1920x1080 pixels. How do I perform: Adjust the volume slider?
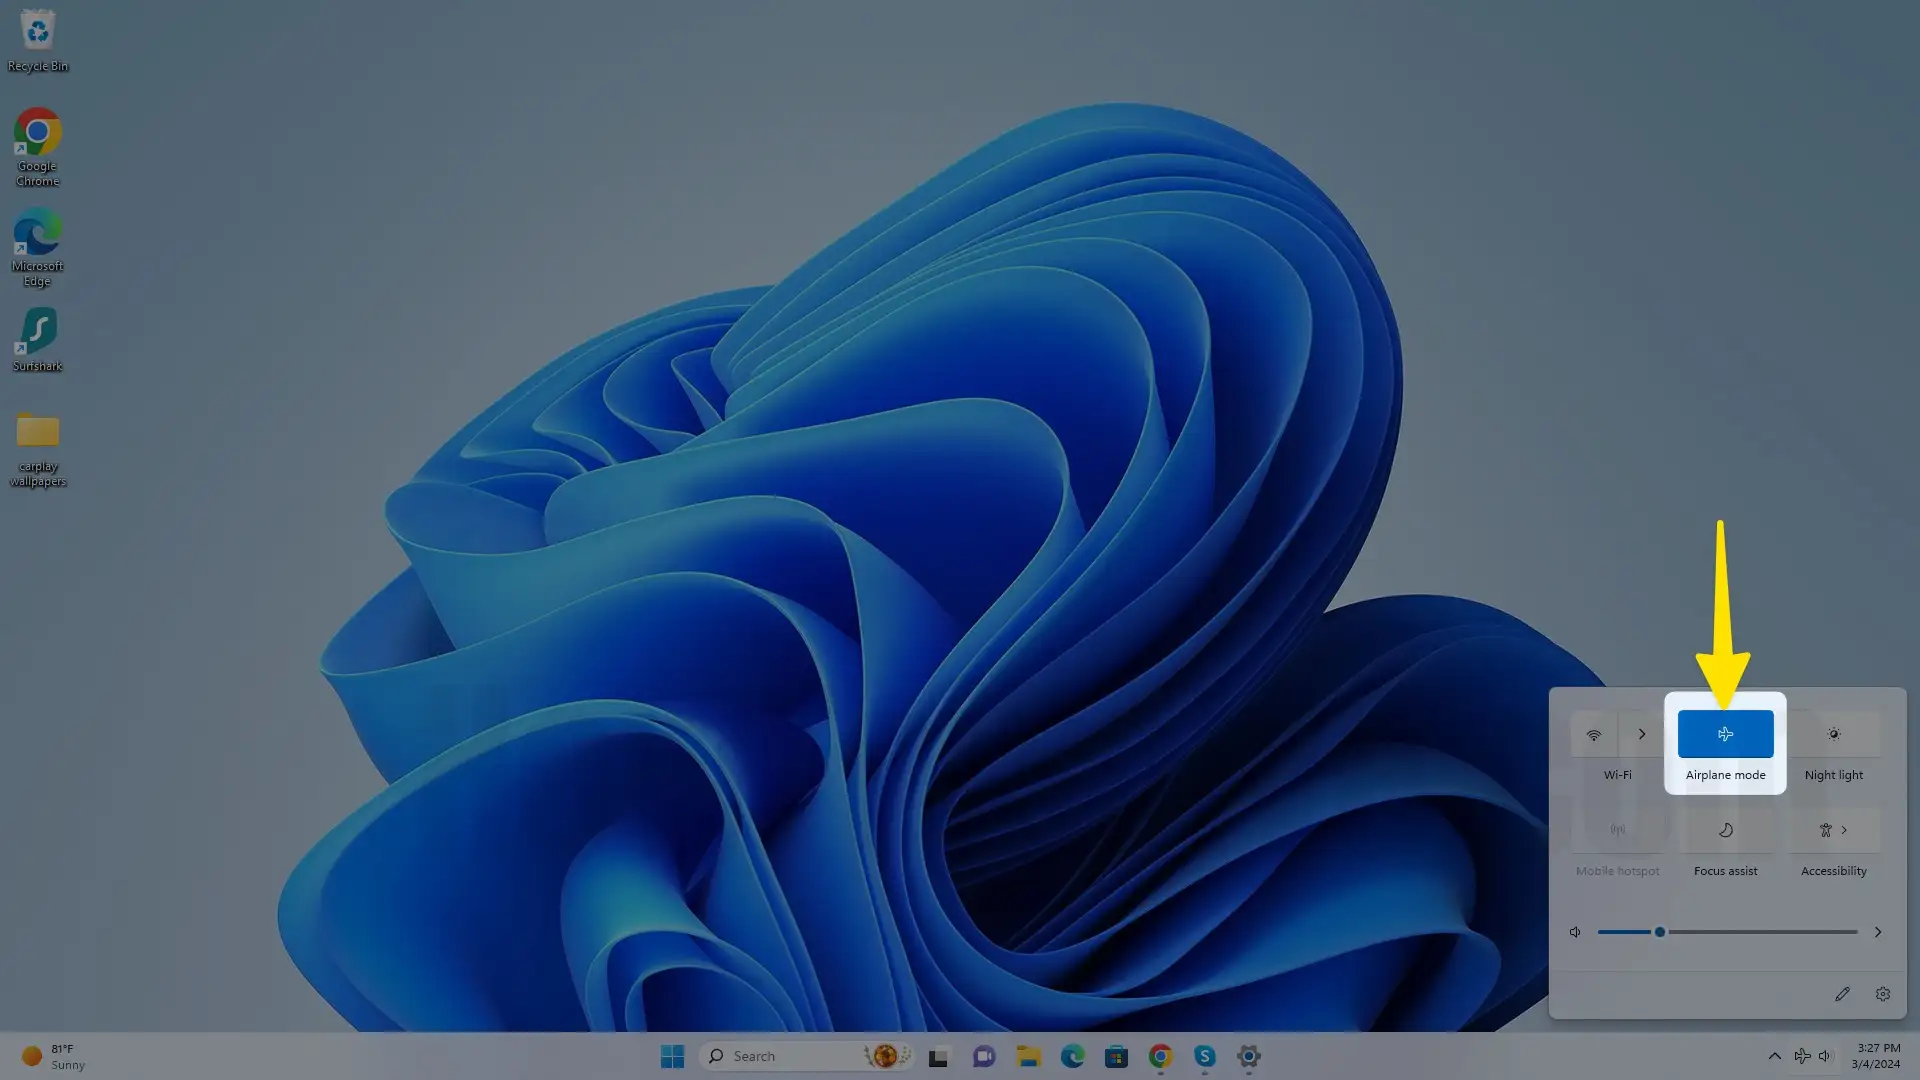point(1727,932)
